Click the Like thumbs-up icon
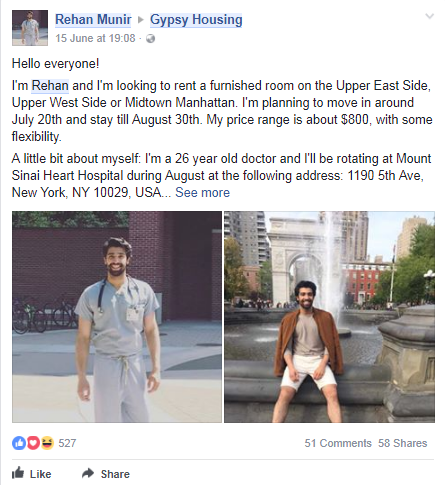The height and width of the screenshot is (485, 445). pyautogui.click(x=18, y=473)
